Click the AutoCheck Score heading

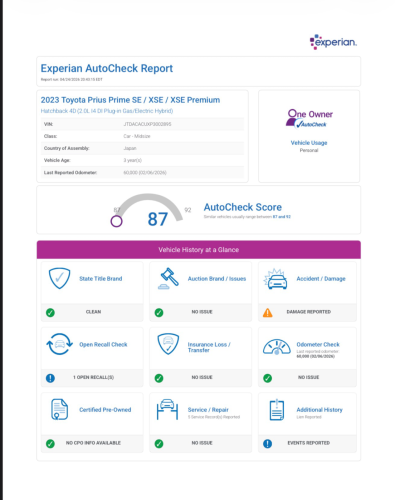(x=243, y=207)
